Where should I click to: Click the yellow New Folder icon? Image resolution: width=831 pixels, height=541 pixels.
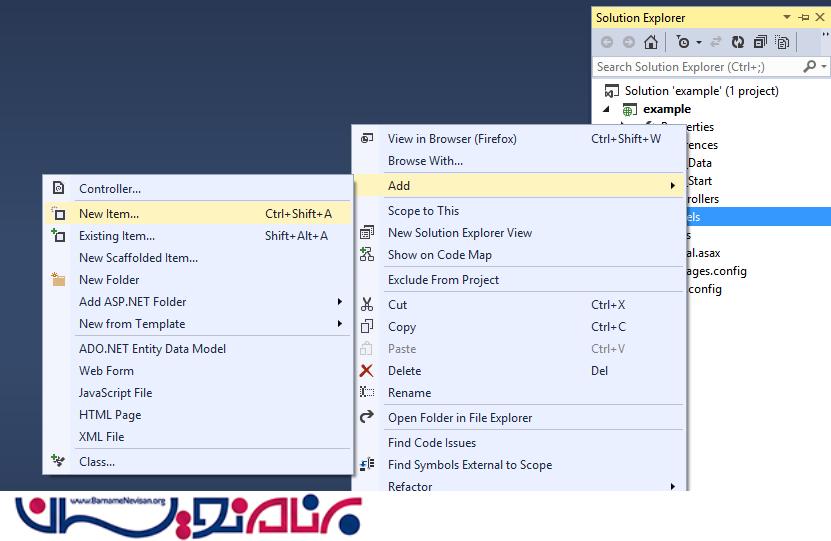pos(58,280)
